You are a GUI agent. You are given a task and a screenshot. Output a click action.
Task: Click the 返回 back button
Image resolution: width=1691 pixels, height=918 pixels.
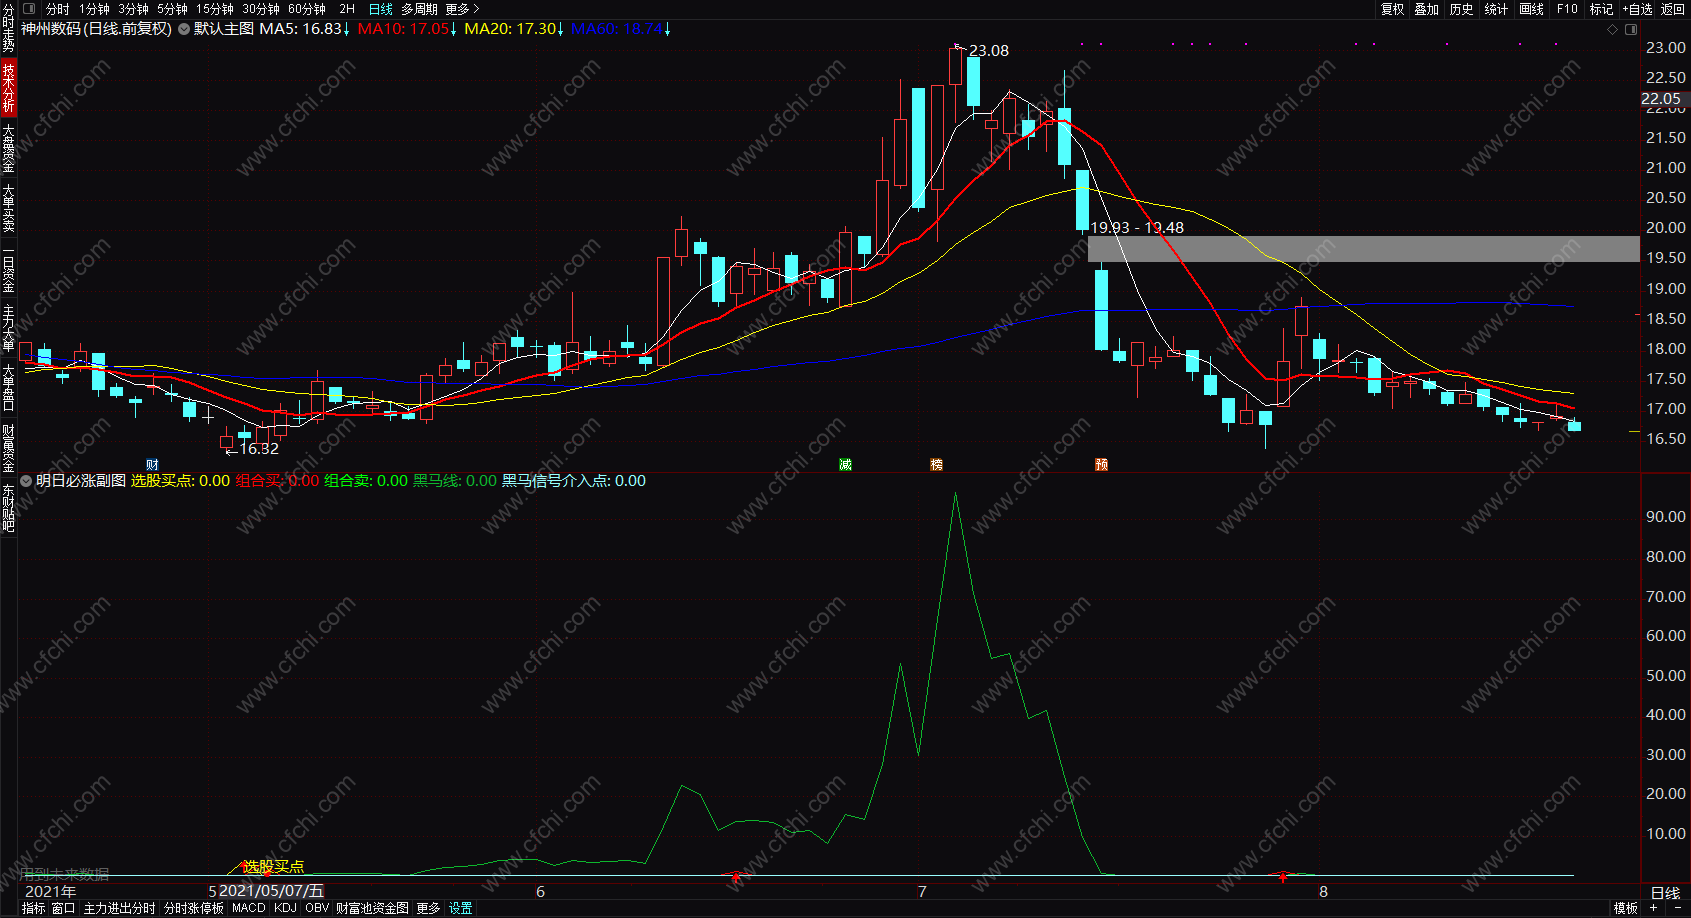click(x=1673, y=9)
